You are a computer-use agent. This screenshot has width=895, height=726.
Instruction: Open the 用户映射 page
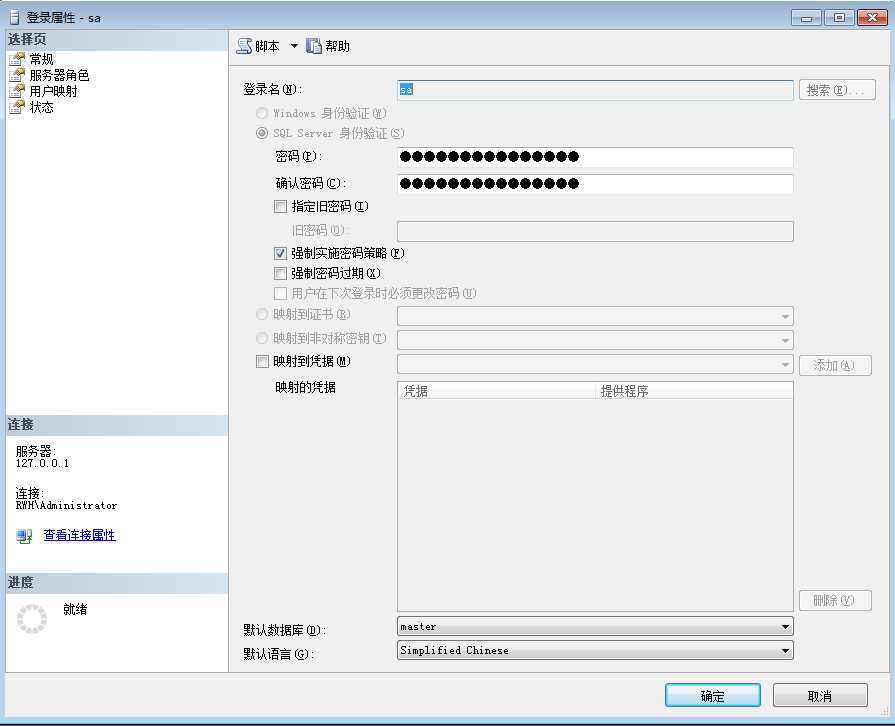[53, 91]
